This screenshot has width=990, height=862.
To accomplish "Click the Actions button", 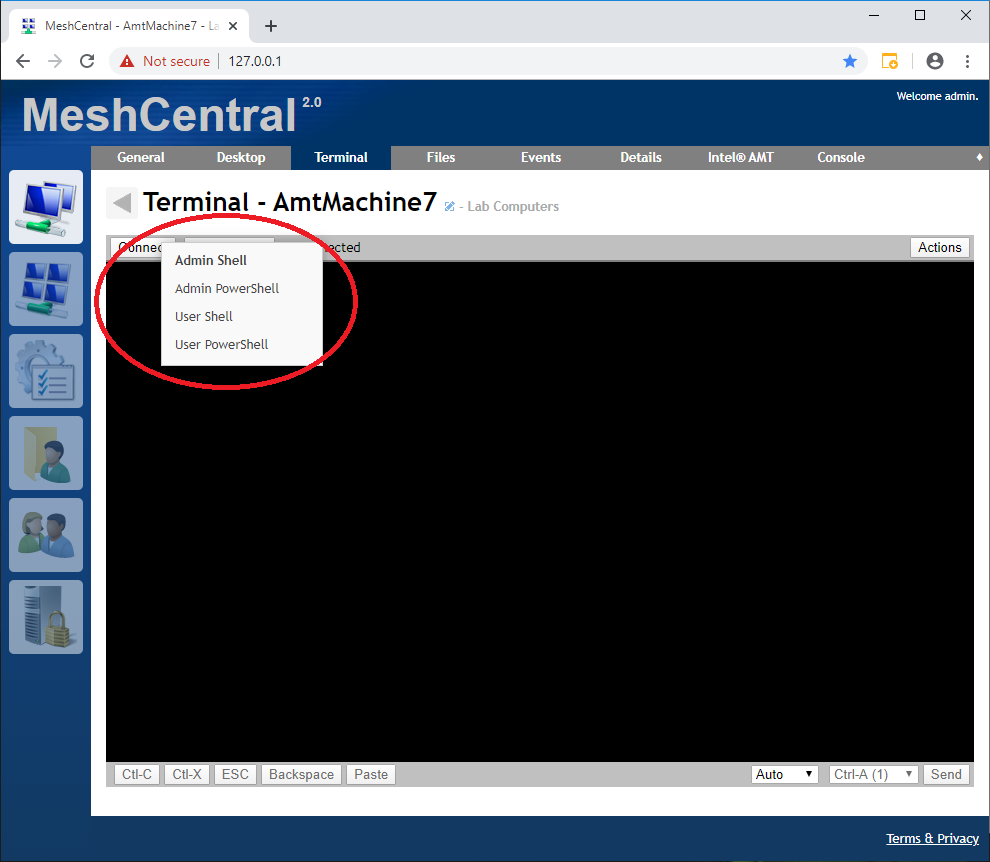I will point(939,247).
